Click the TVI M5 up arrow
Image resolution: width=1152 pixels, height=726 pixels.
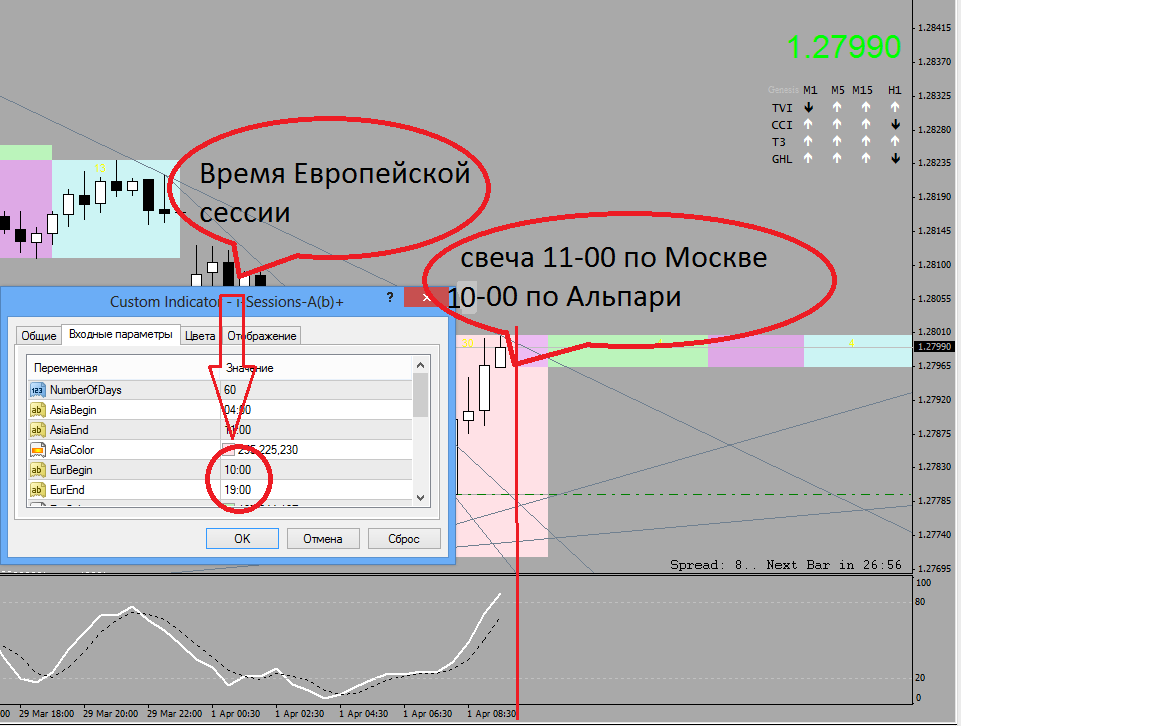(x=837, y=107)
